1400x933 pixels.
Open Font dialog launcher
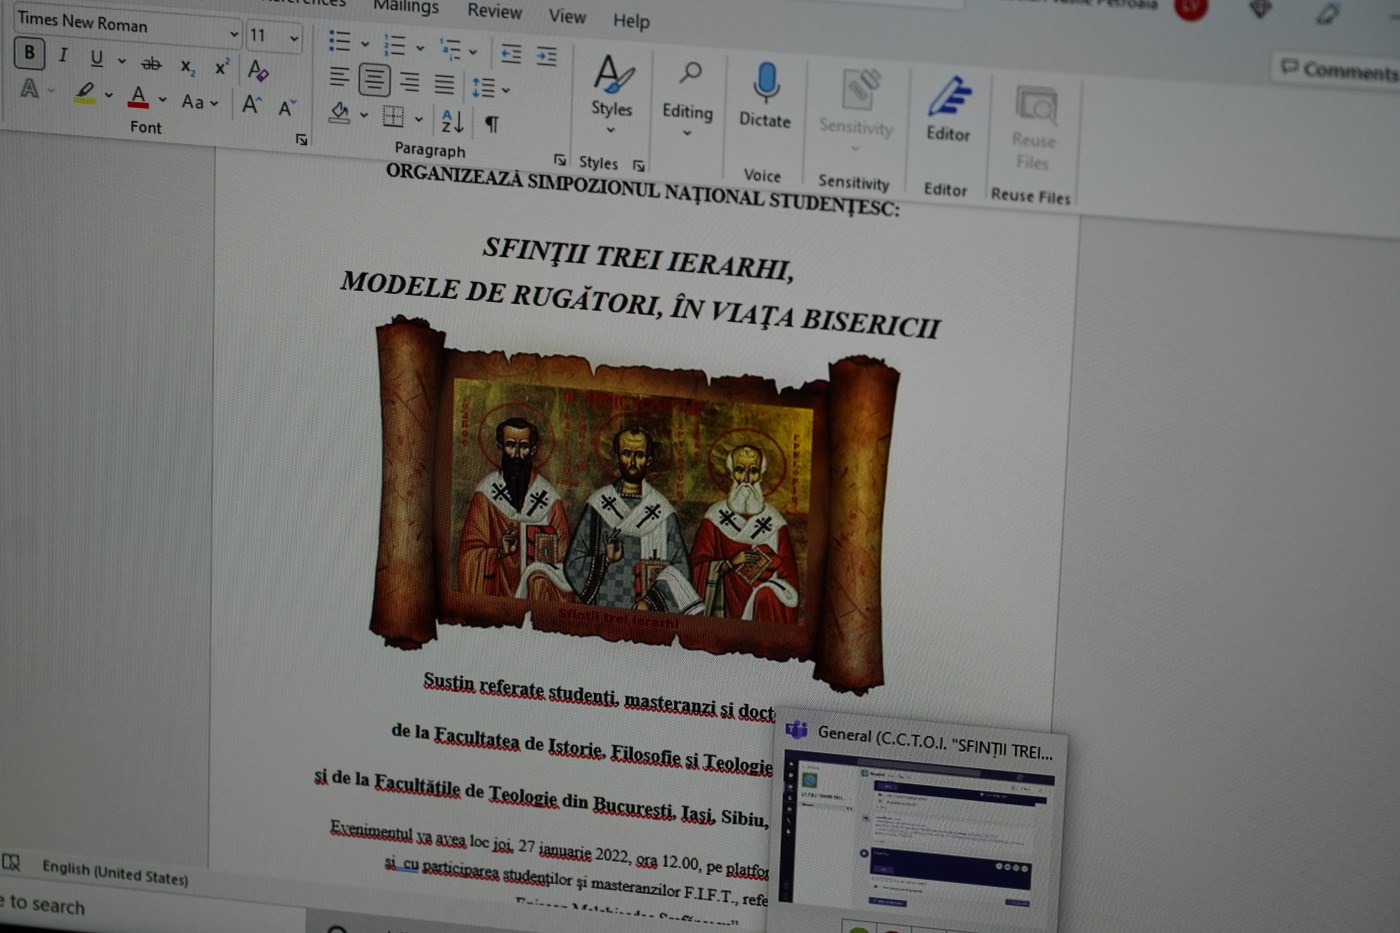click(301, 140)
